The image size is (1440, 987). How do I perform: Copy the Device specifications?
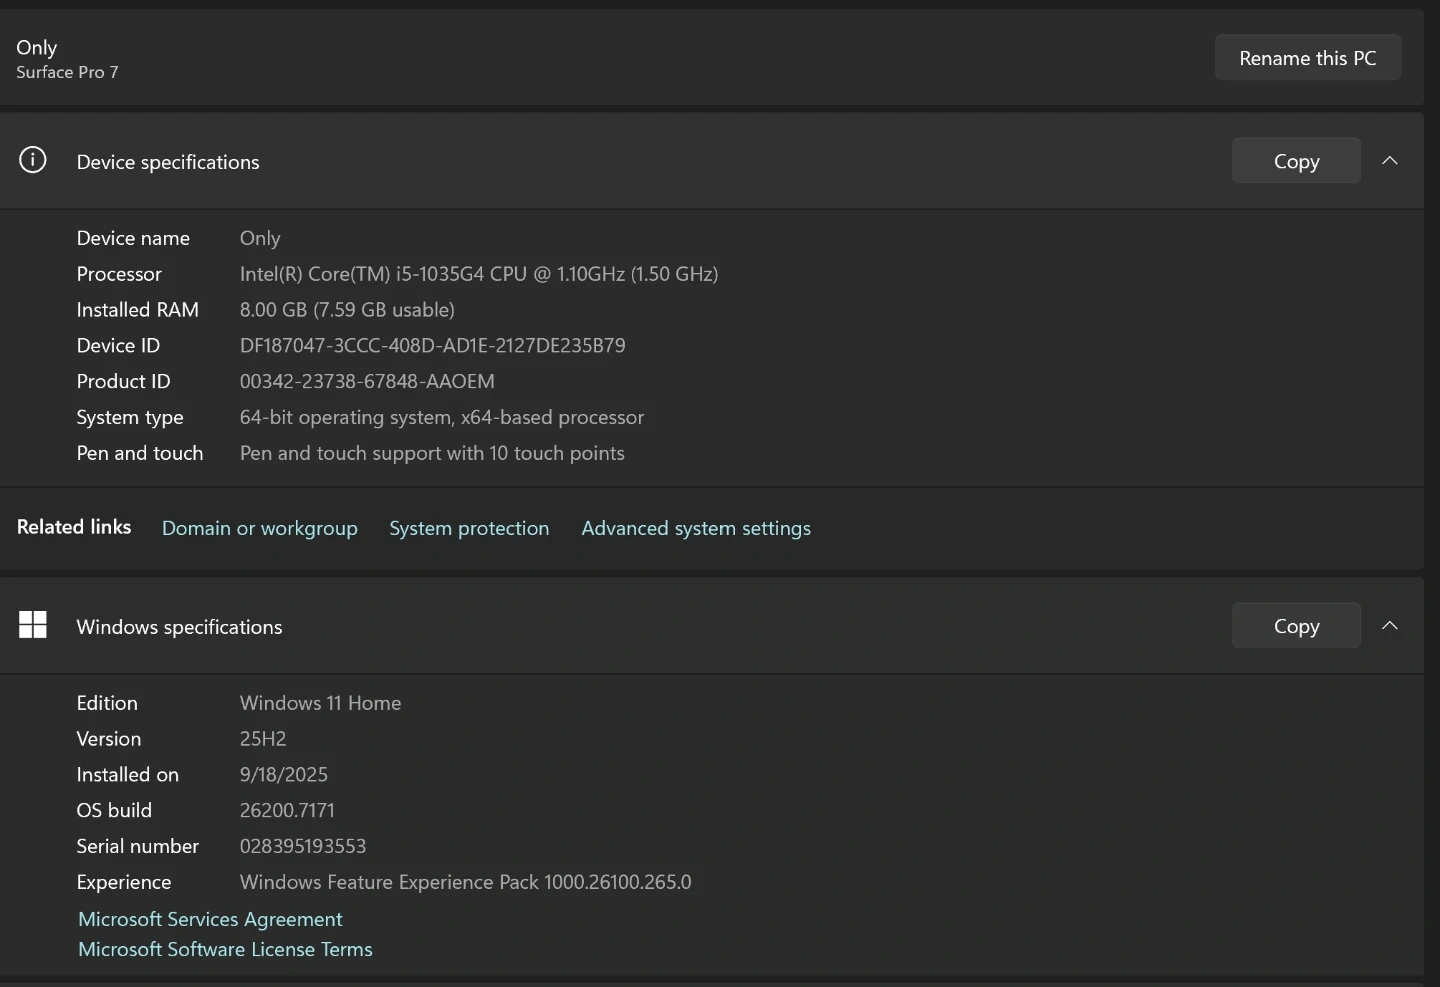click(x=1296, y=161)
